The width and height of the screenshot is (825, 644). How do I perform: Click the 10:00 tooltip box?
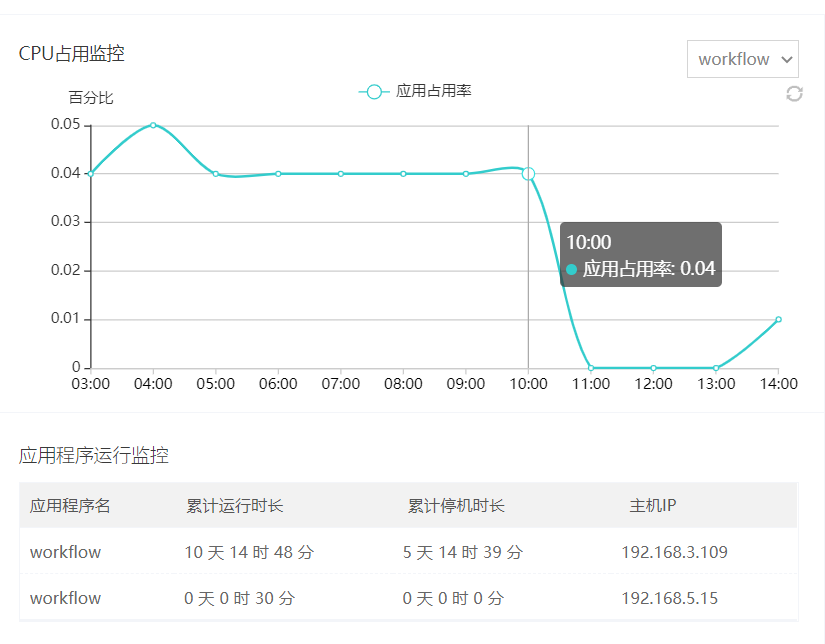point(641,255)
